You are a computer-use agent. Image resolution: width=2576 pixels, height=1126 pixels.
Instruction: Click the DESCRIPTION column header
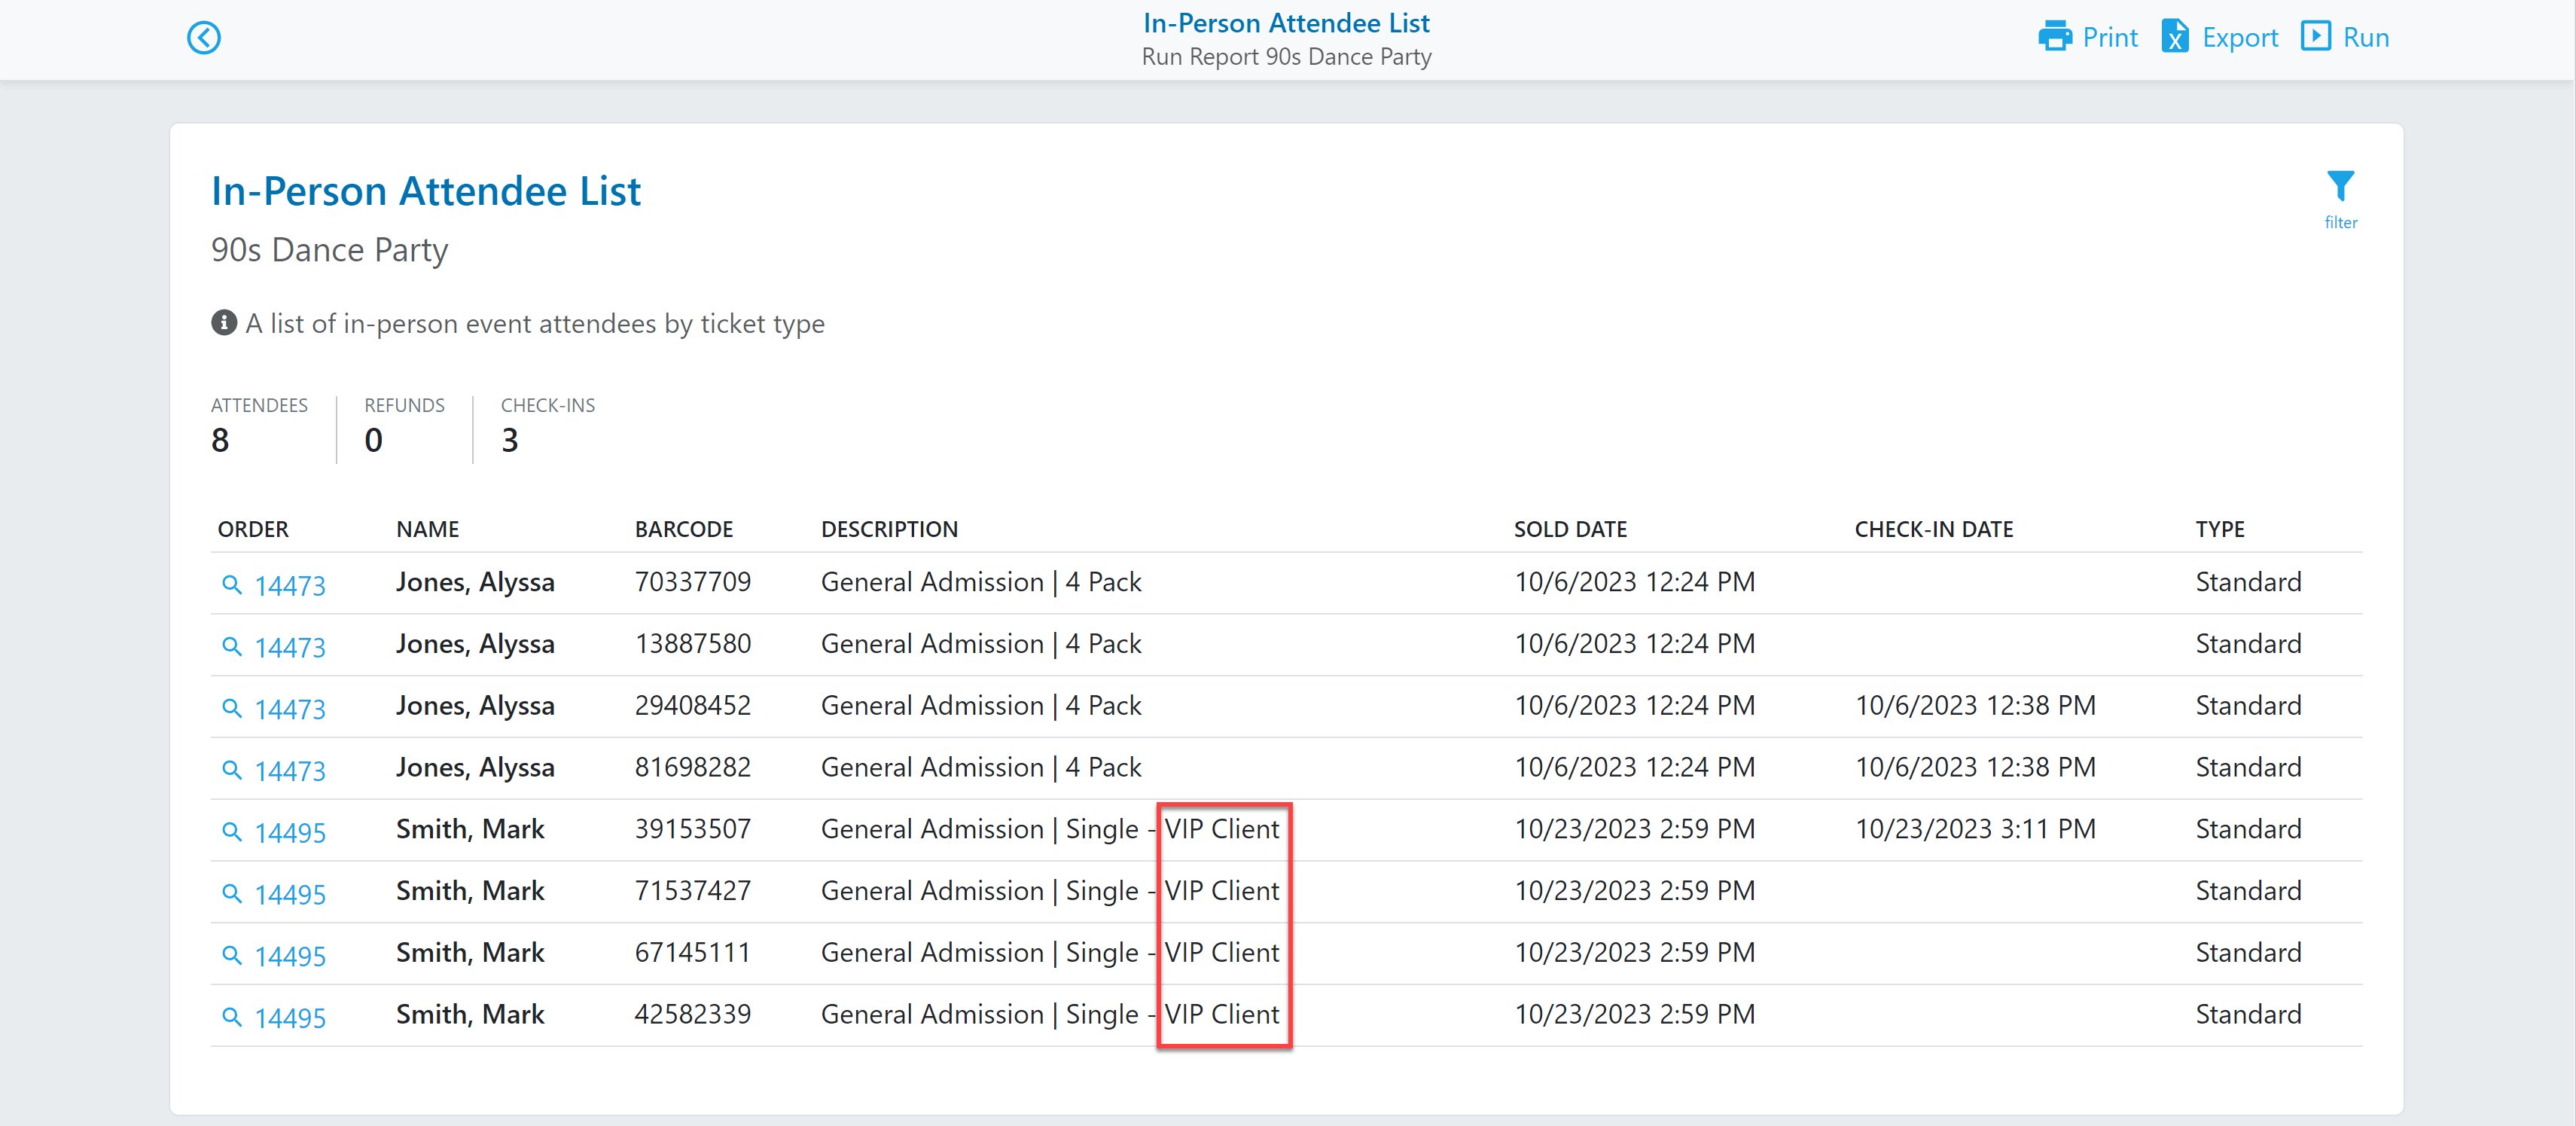coord(889,530)
